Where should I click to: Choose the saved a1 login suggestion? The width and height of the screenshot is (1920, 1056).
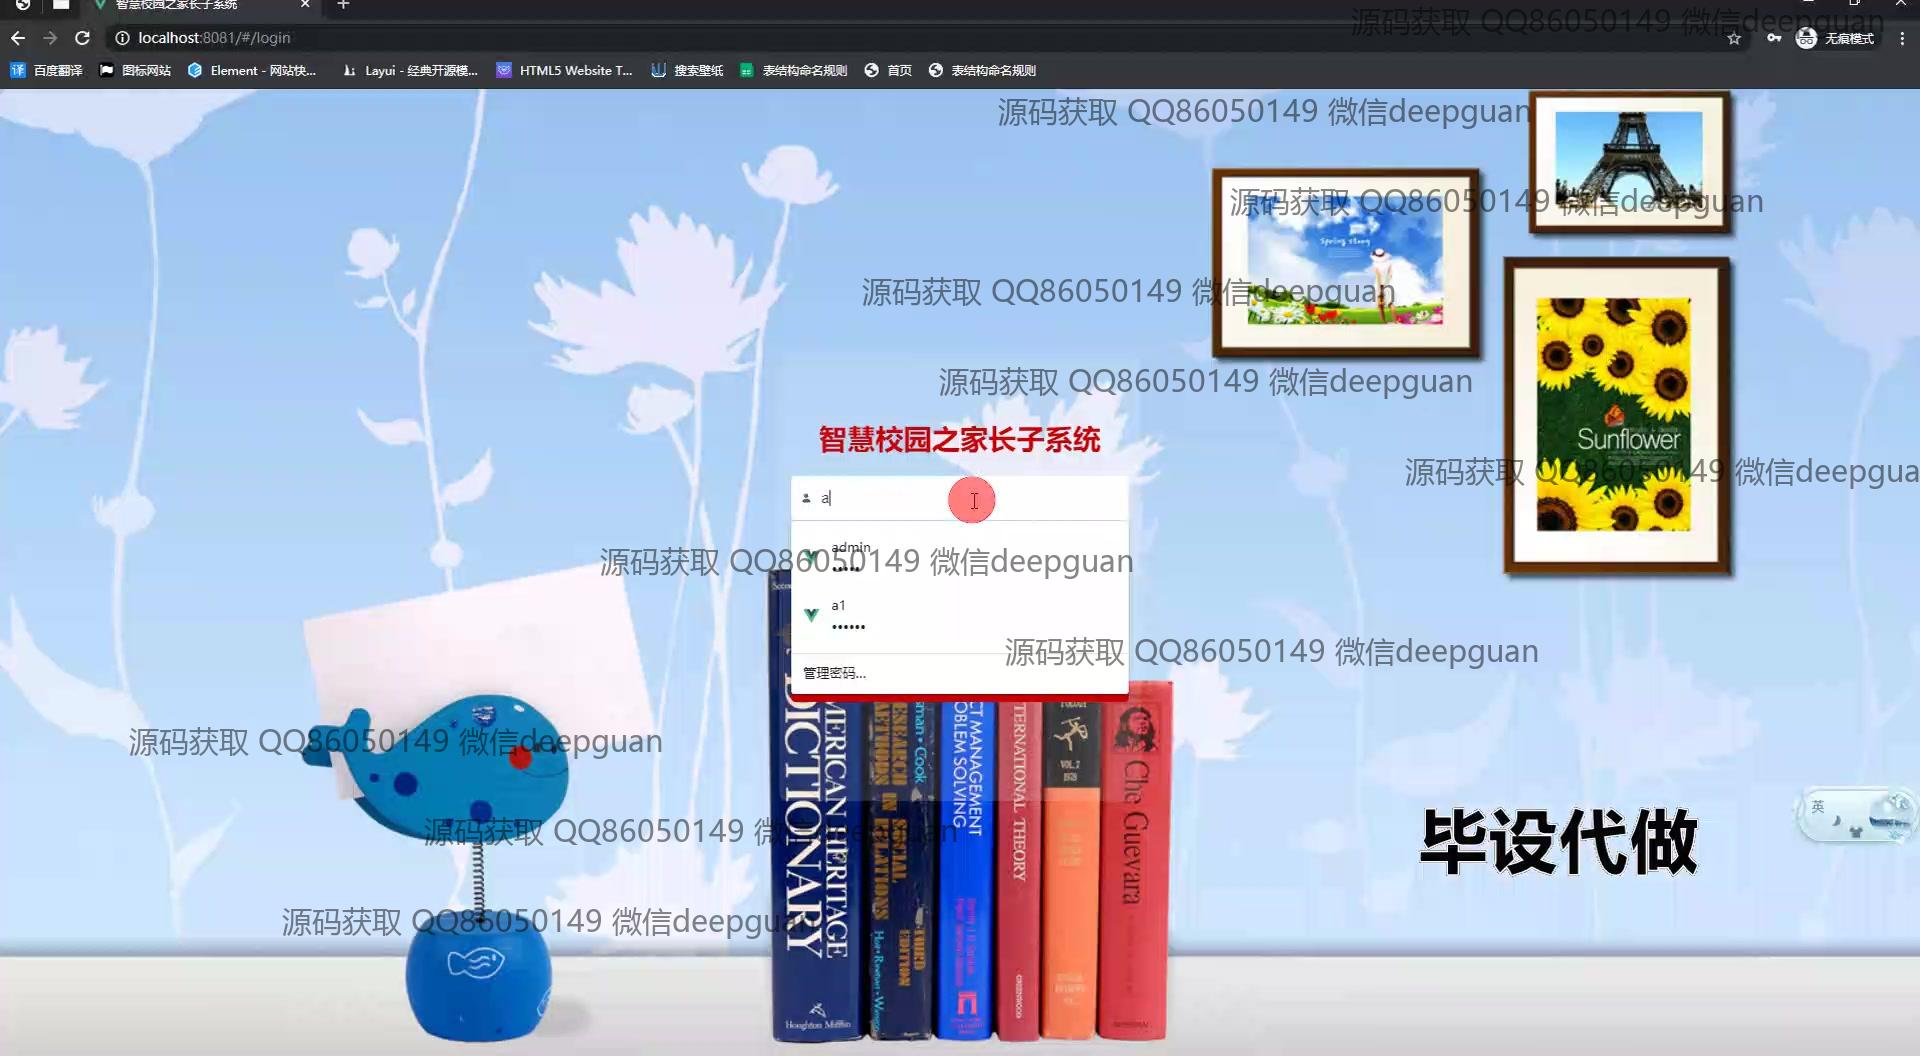point(959,615)
